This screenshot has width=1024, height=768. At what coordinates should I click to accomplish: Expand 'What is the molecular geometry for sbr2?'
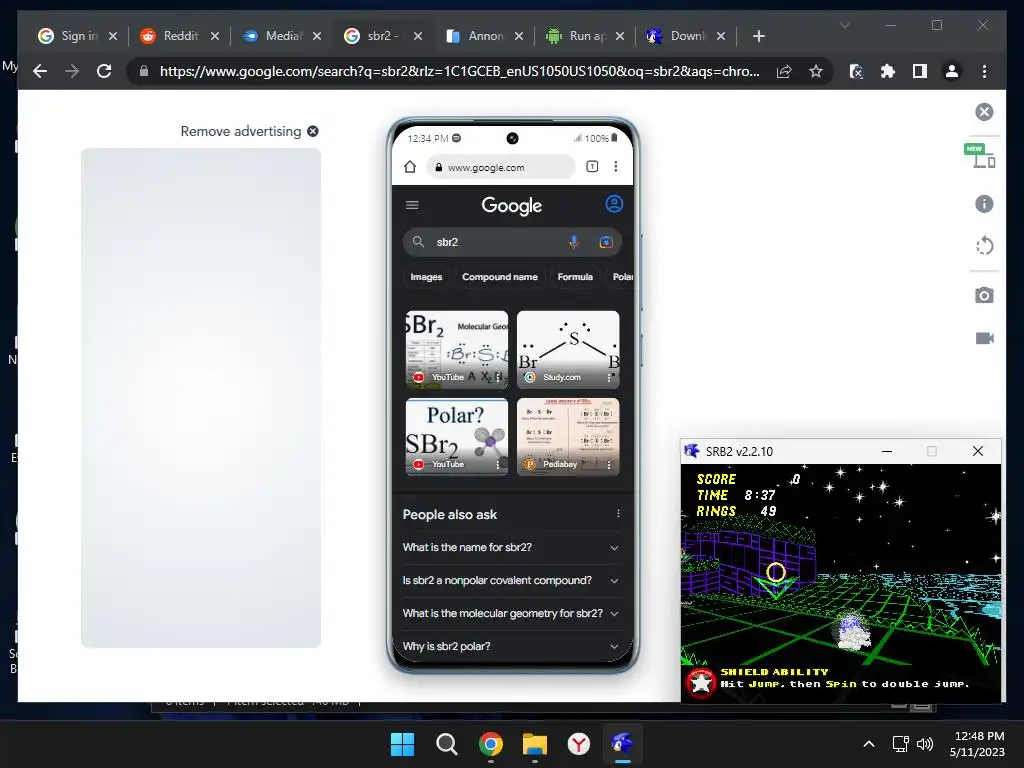[x=512, y=613]
